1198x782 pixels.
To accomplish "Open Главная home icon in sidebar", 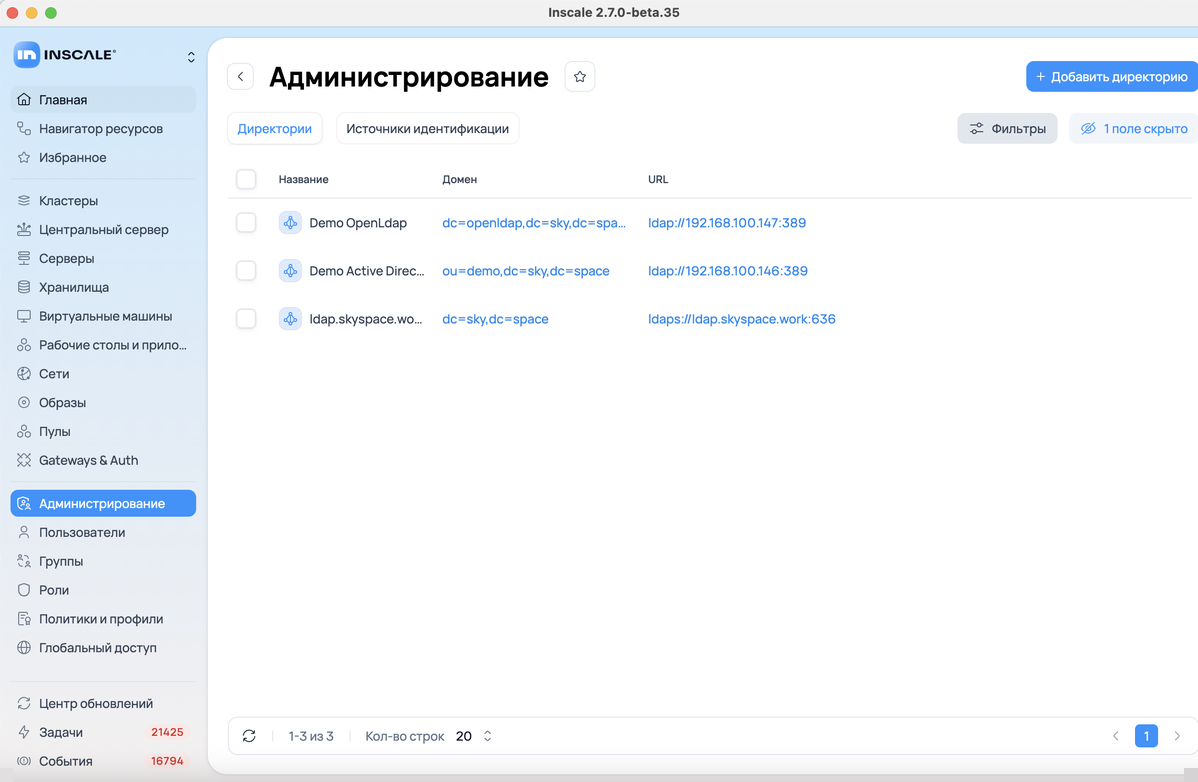I will tap(24, 99).
